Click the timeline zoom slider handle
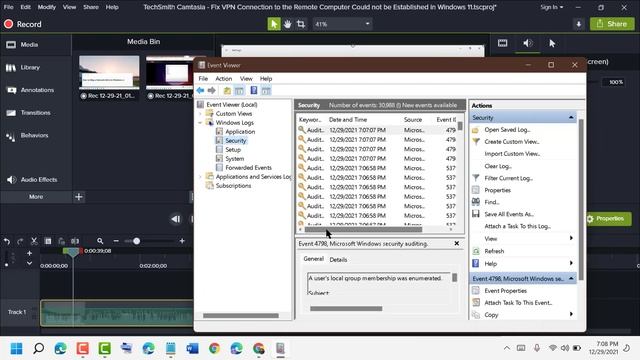 click(137, 241)
